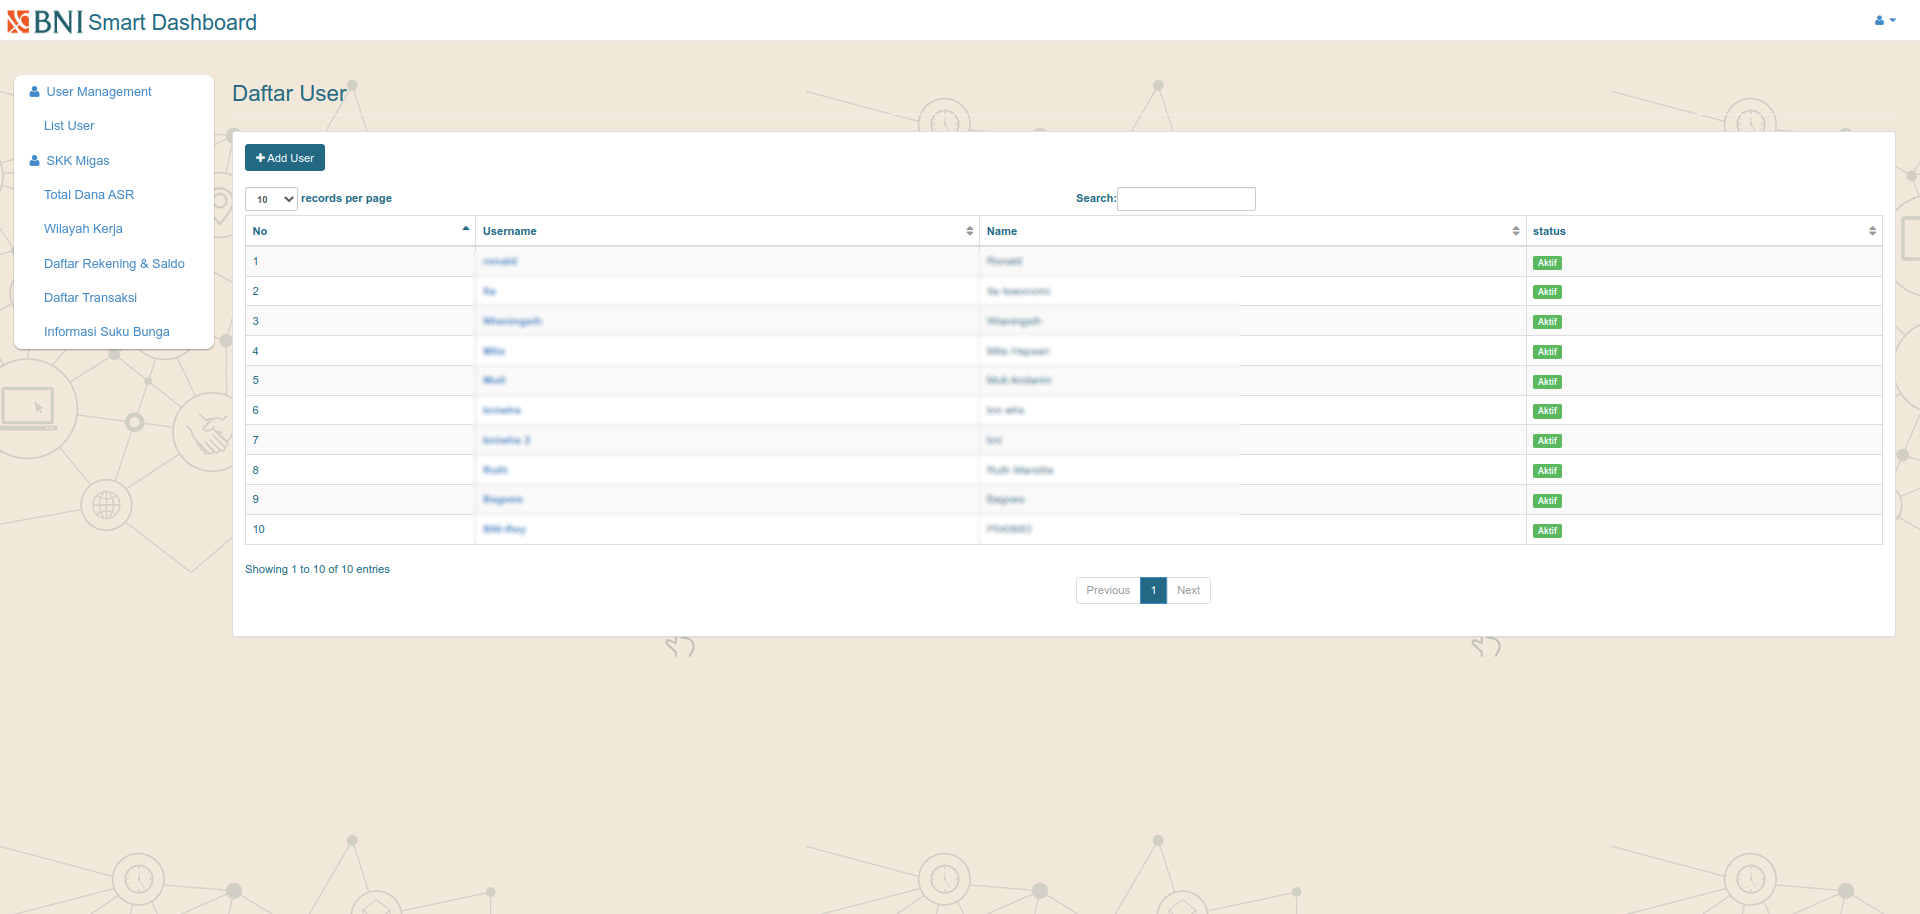Click the user icon next to SKK Migas
This screenshot has width=1920, height=914.
(33, 160)
